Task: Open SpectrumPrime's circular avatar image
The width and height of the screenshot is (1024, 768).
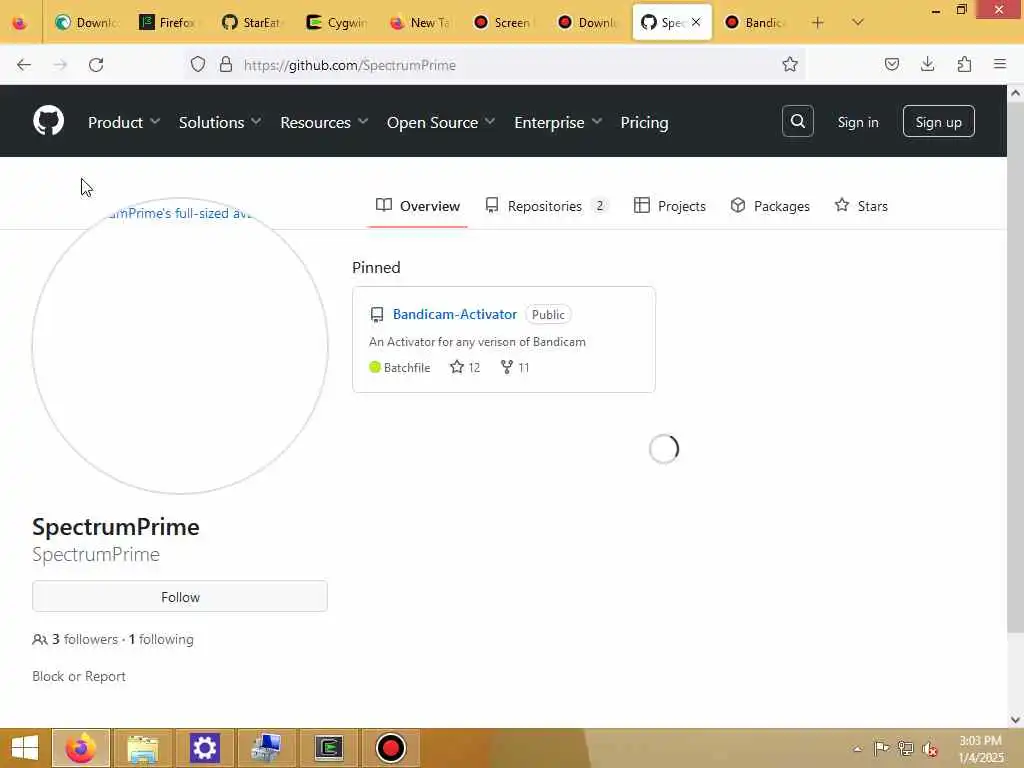Action: pos(180,346)
